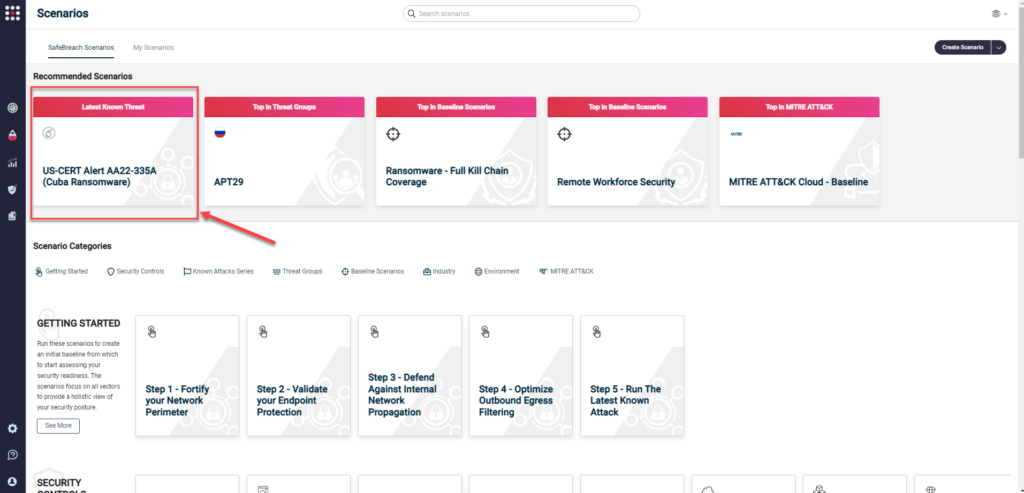Jump to the Known Attacks Series category
The height and width of the screenshot is (493, 1024).
pos(218,271)
